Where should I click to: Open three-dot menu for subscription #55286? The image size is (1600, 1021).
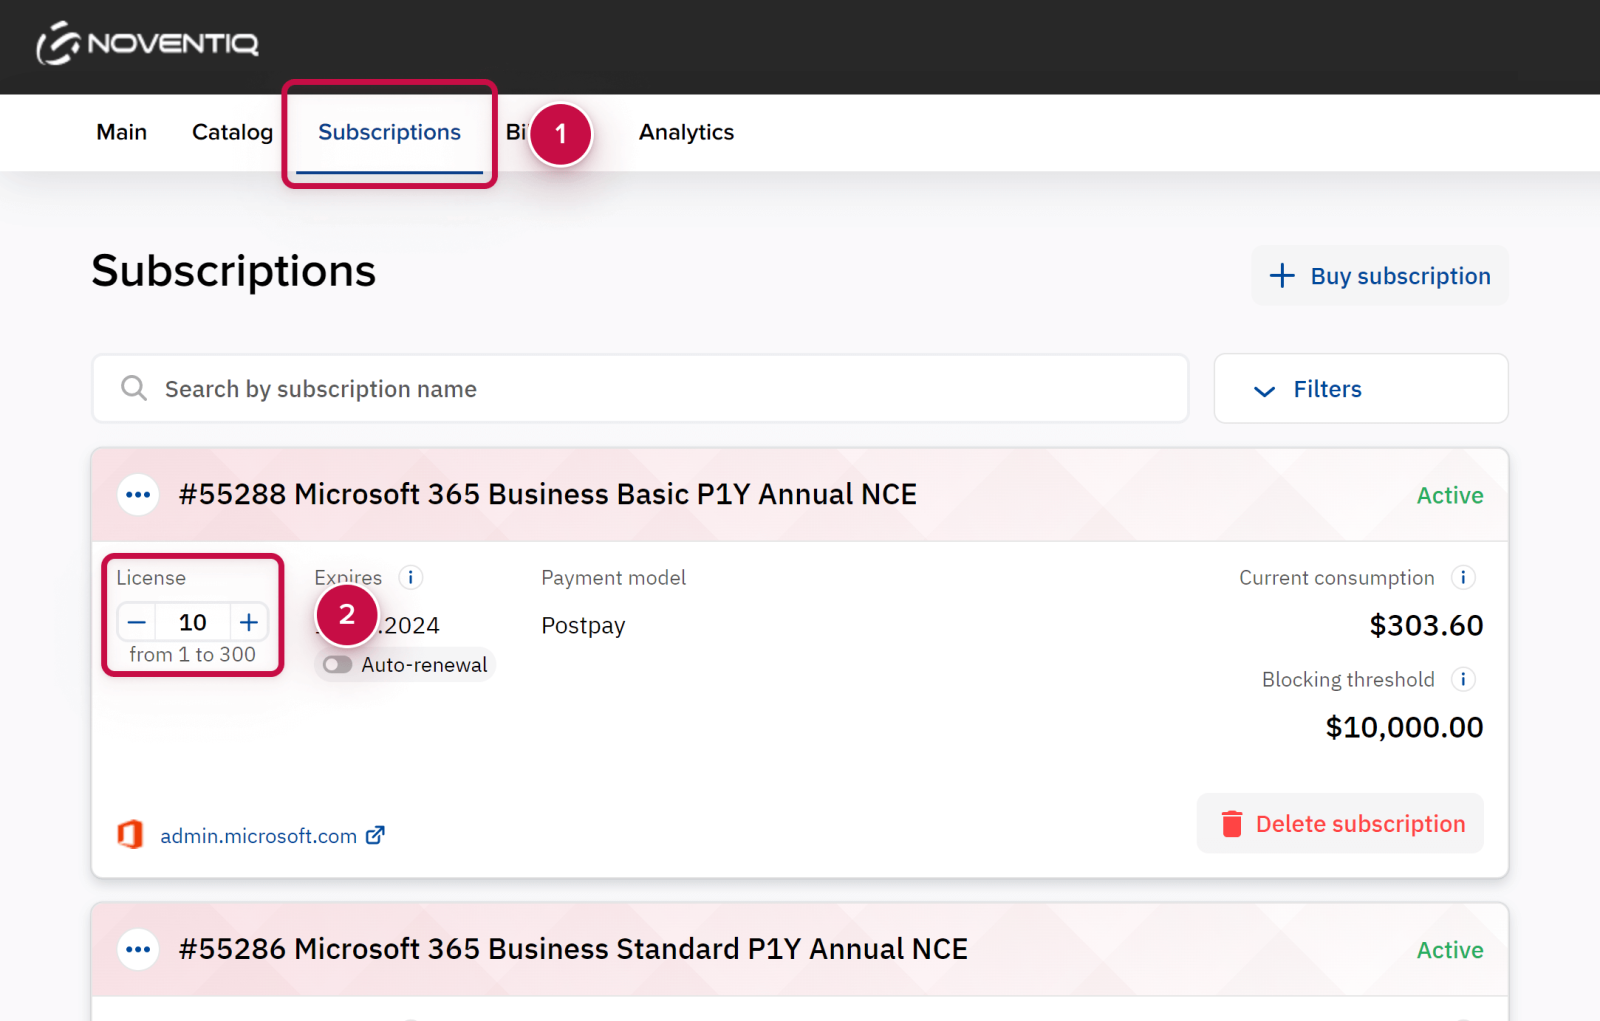coord(138,949)
